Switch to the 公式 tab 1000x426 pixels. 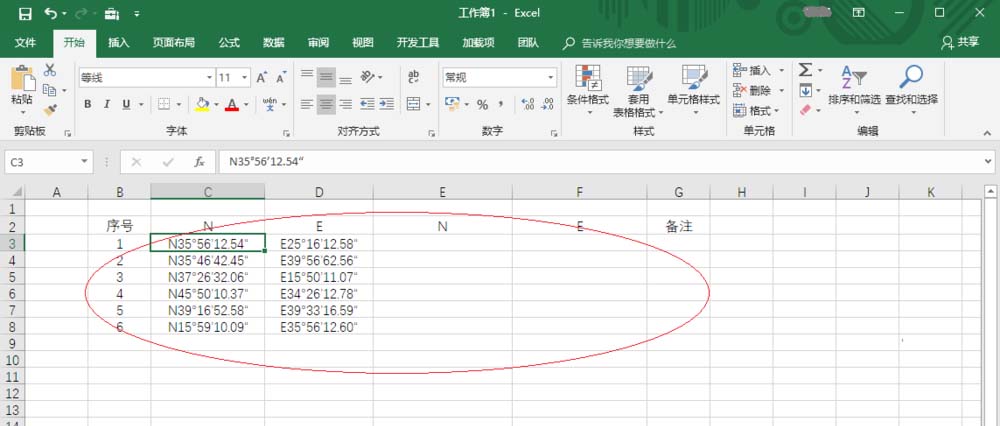pos(229,43)
